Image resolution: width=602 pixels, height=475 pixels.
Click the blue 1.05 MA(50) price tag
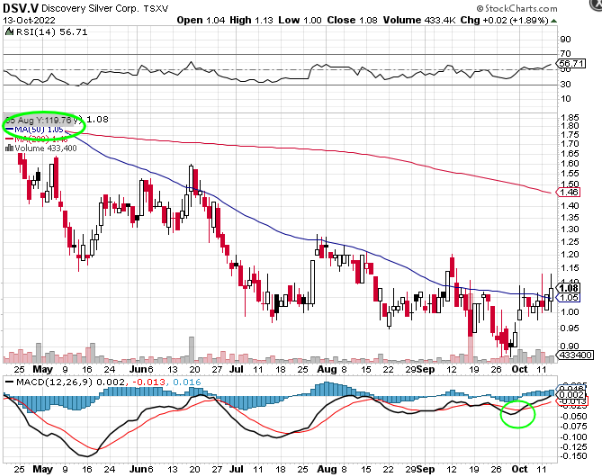click(x=569, y=297)
